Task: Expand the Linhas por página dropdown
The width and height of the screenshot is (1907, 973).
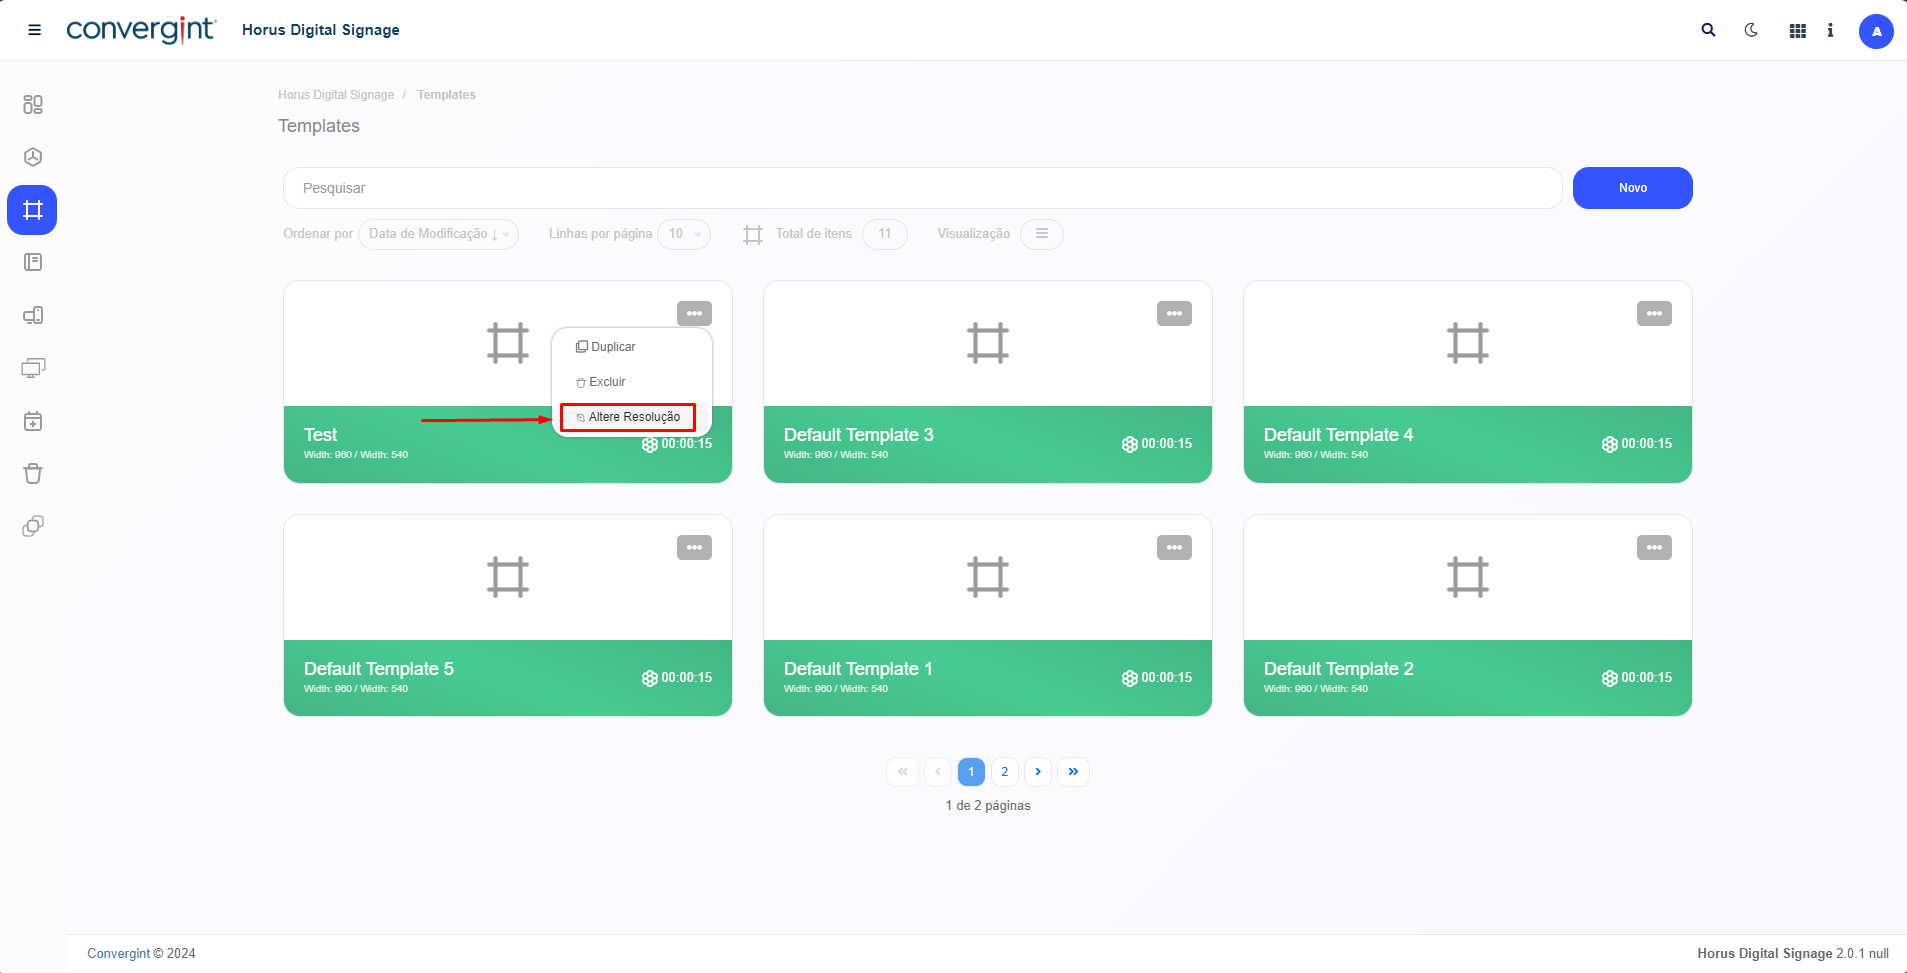Action: (684, 234)
